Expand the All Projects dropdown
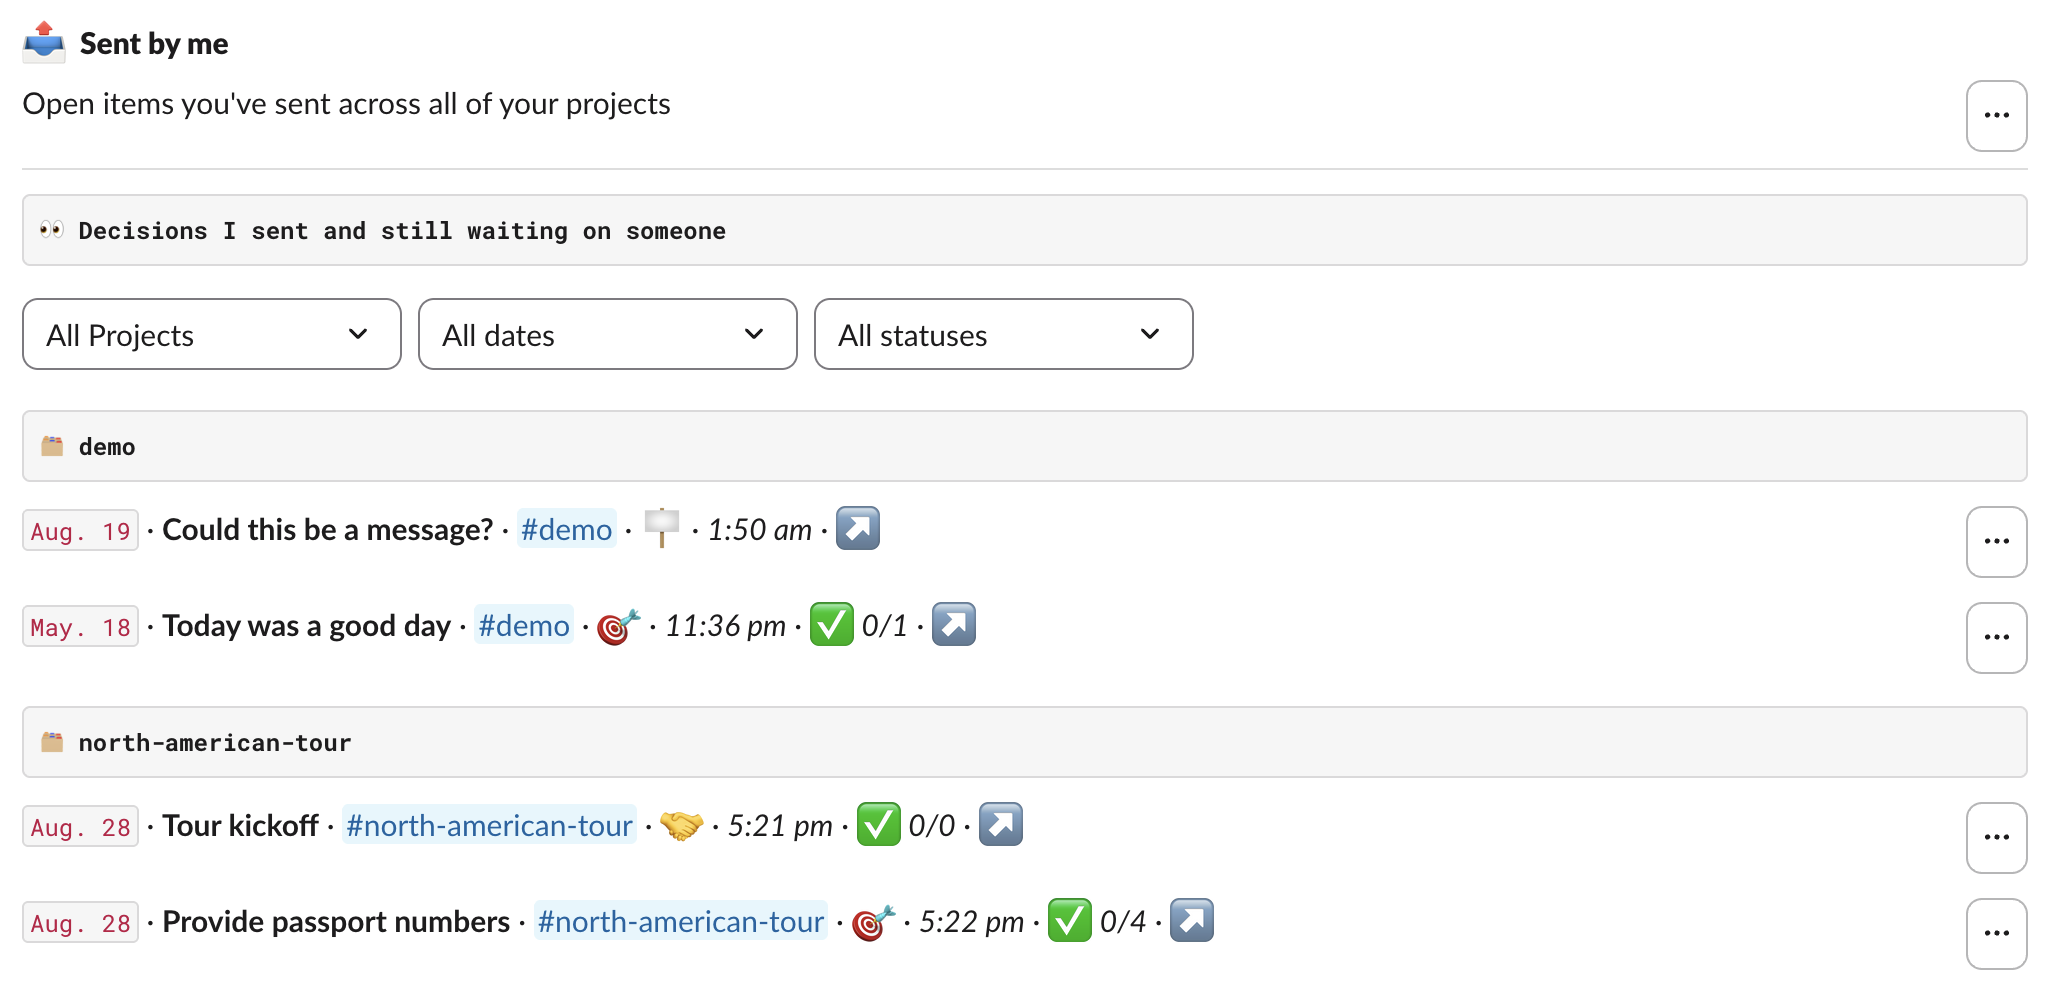 pyautogui.click(x=212, y=334)
